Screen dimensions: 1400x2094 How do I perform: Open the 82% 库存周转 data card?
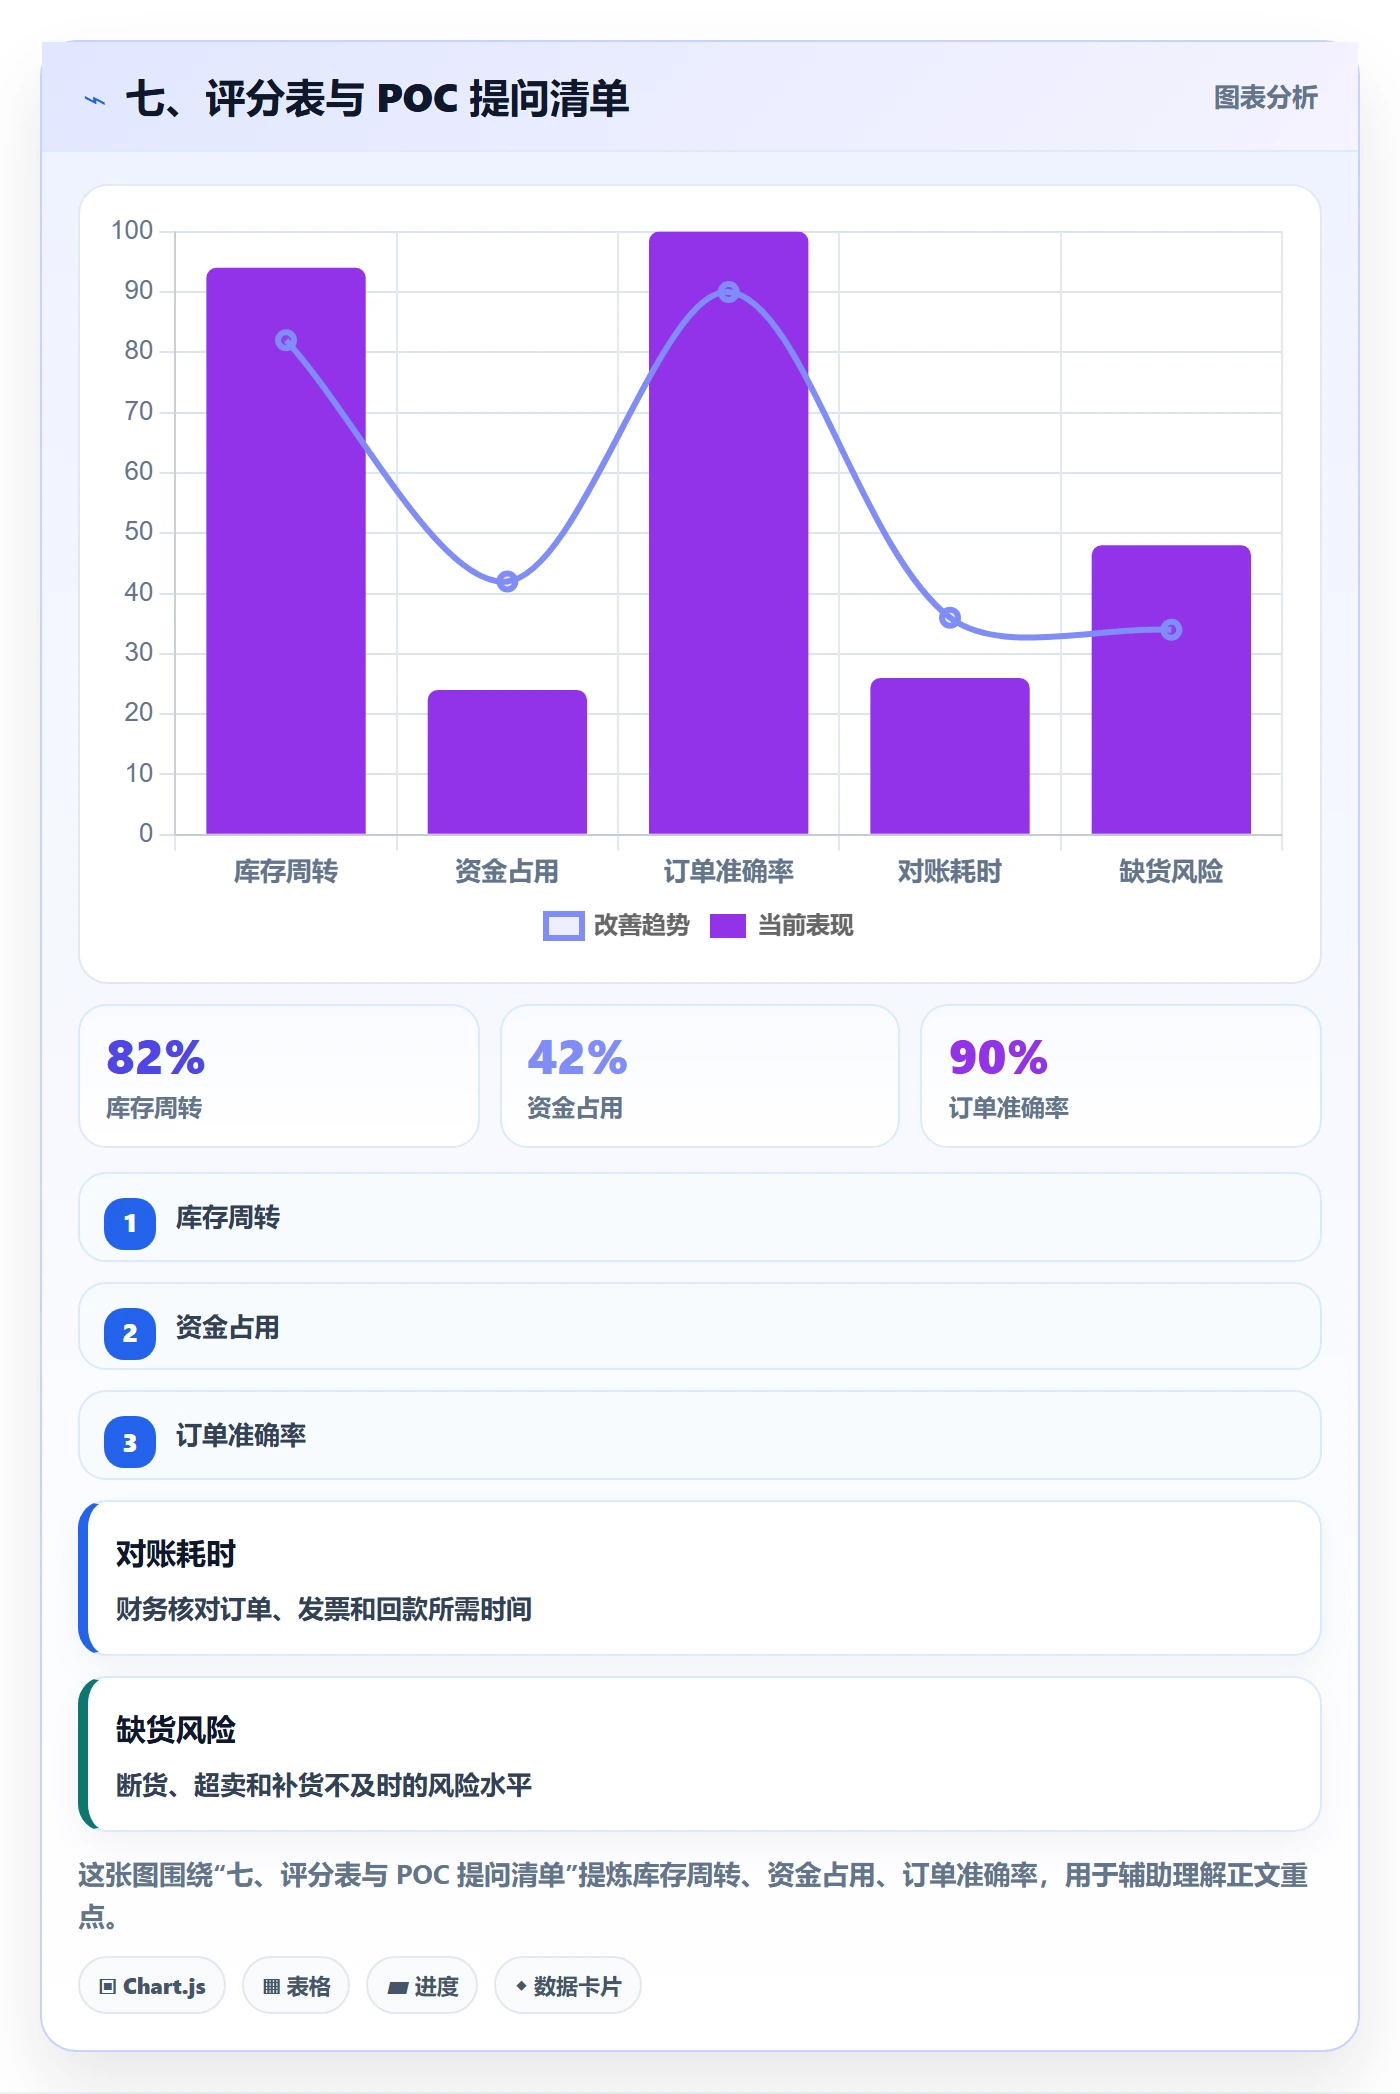(x=279, y=1076)
